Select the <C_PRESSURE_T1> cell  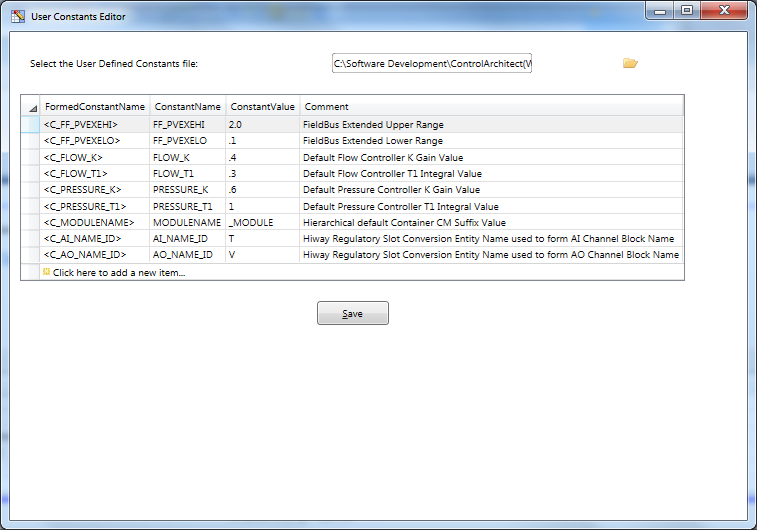[x=95, y=207]
